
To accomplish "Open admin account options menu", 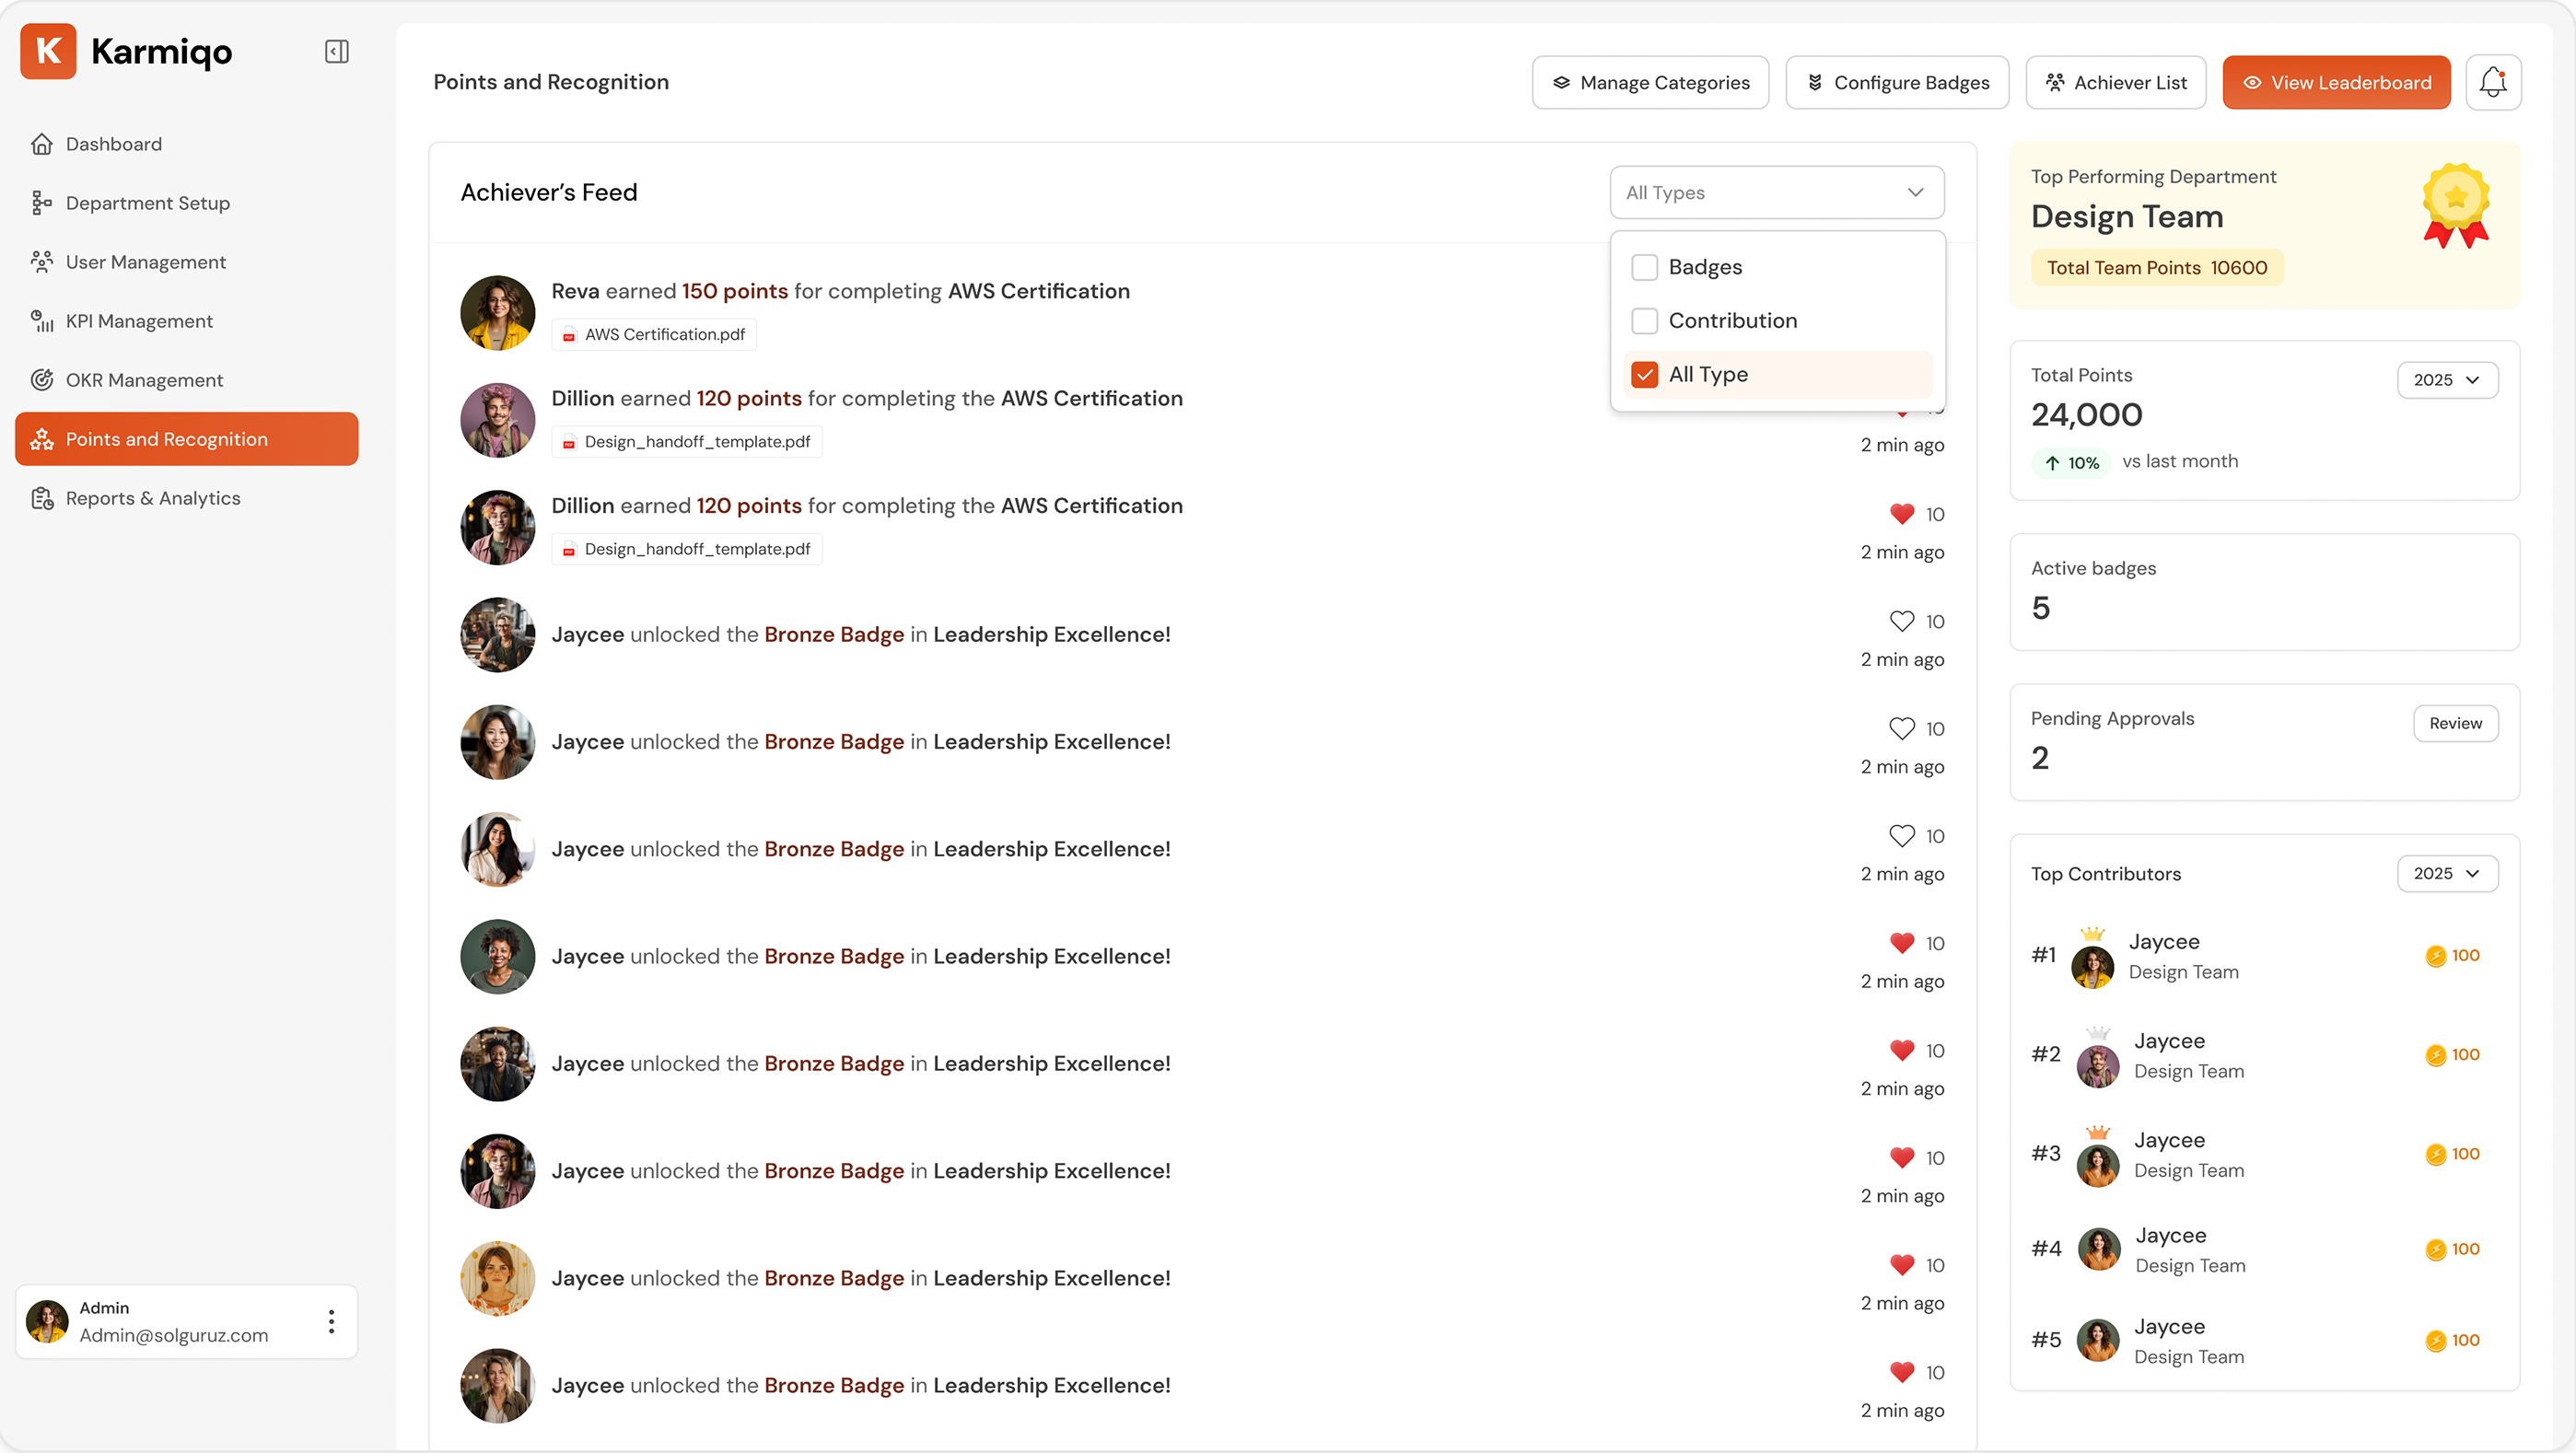I will (x=331, y=1322).
